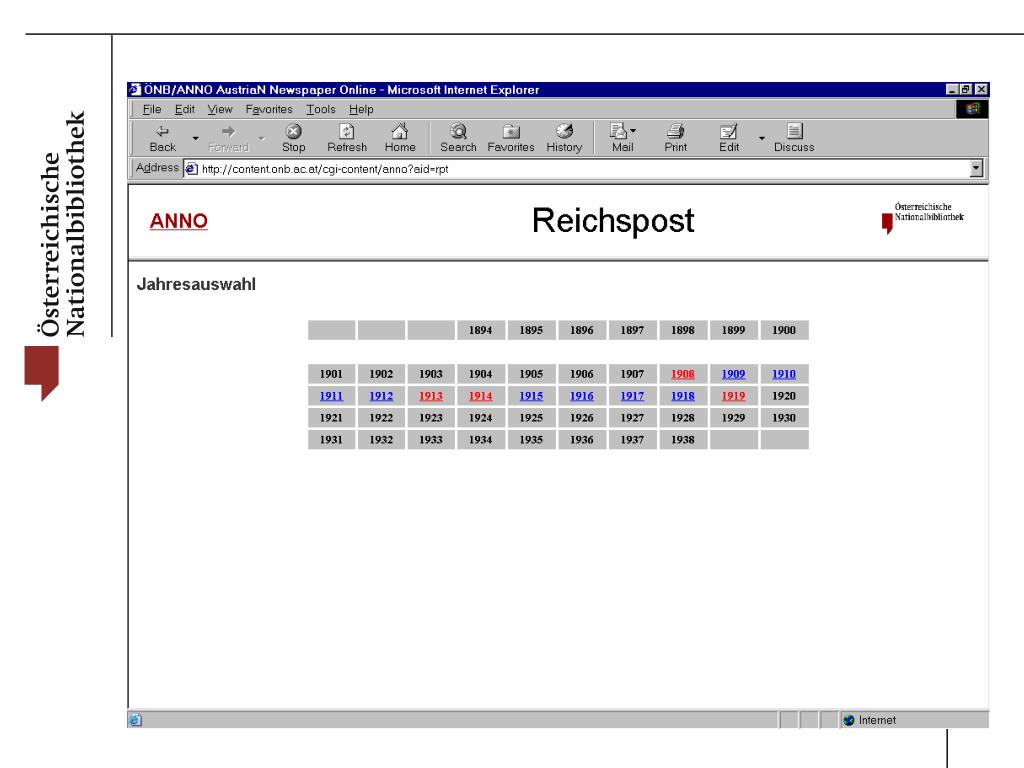Click Österreichische Nationalbibliothek logo in page header
Screen dimensions: 1024x768
[x=923, y=217]
